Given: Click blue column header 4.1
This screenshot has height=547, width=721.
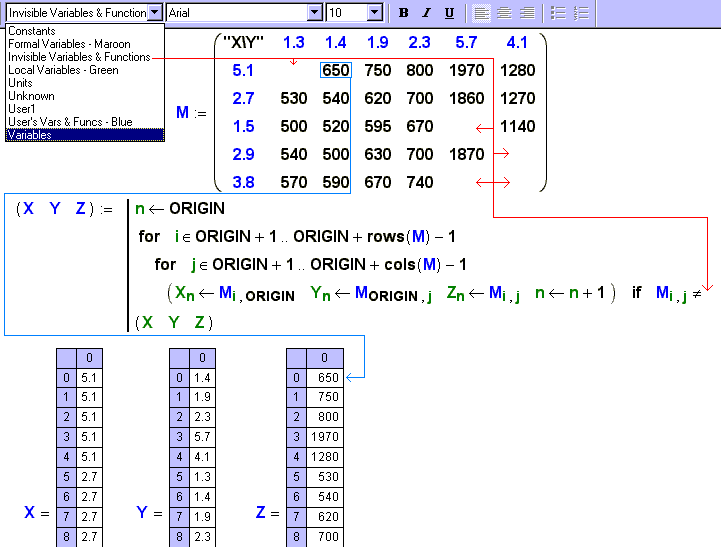Looking at the screenshot, I should [x=517, y=43].
